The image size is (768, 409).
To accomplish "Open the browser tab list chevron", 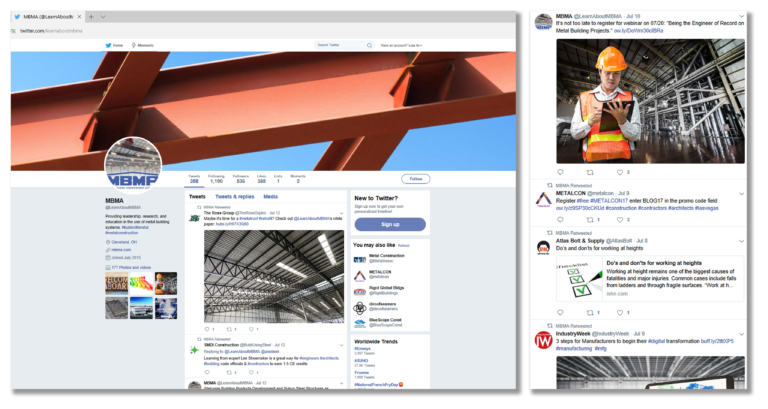I will tap(103, 17).
